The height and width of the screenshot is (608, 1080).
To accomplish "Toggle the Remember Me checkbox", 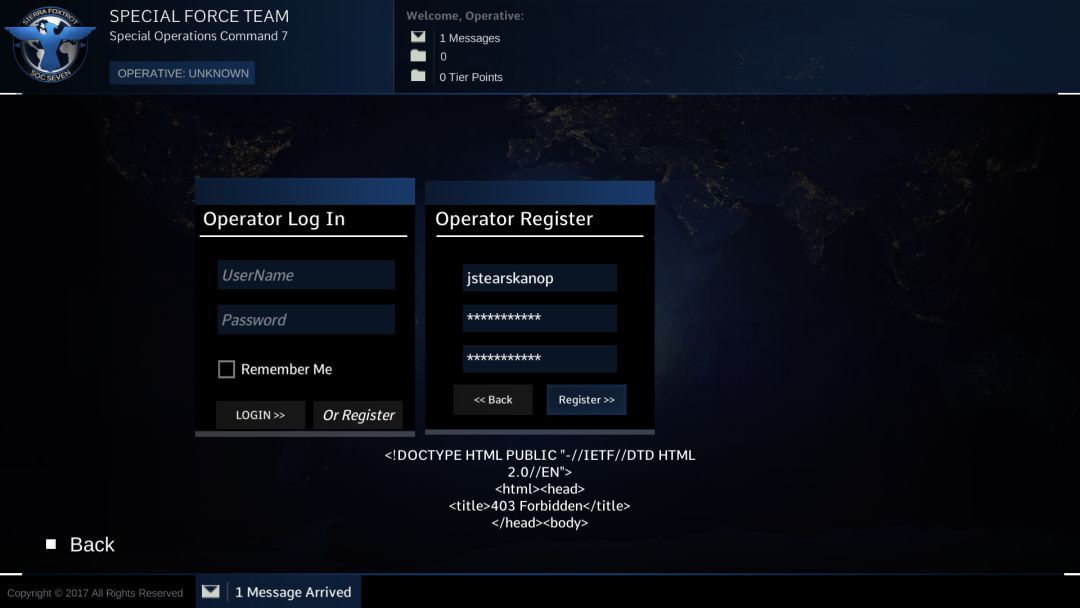I will click(226, 369).
